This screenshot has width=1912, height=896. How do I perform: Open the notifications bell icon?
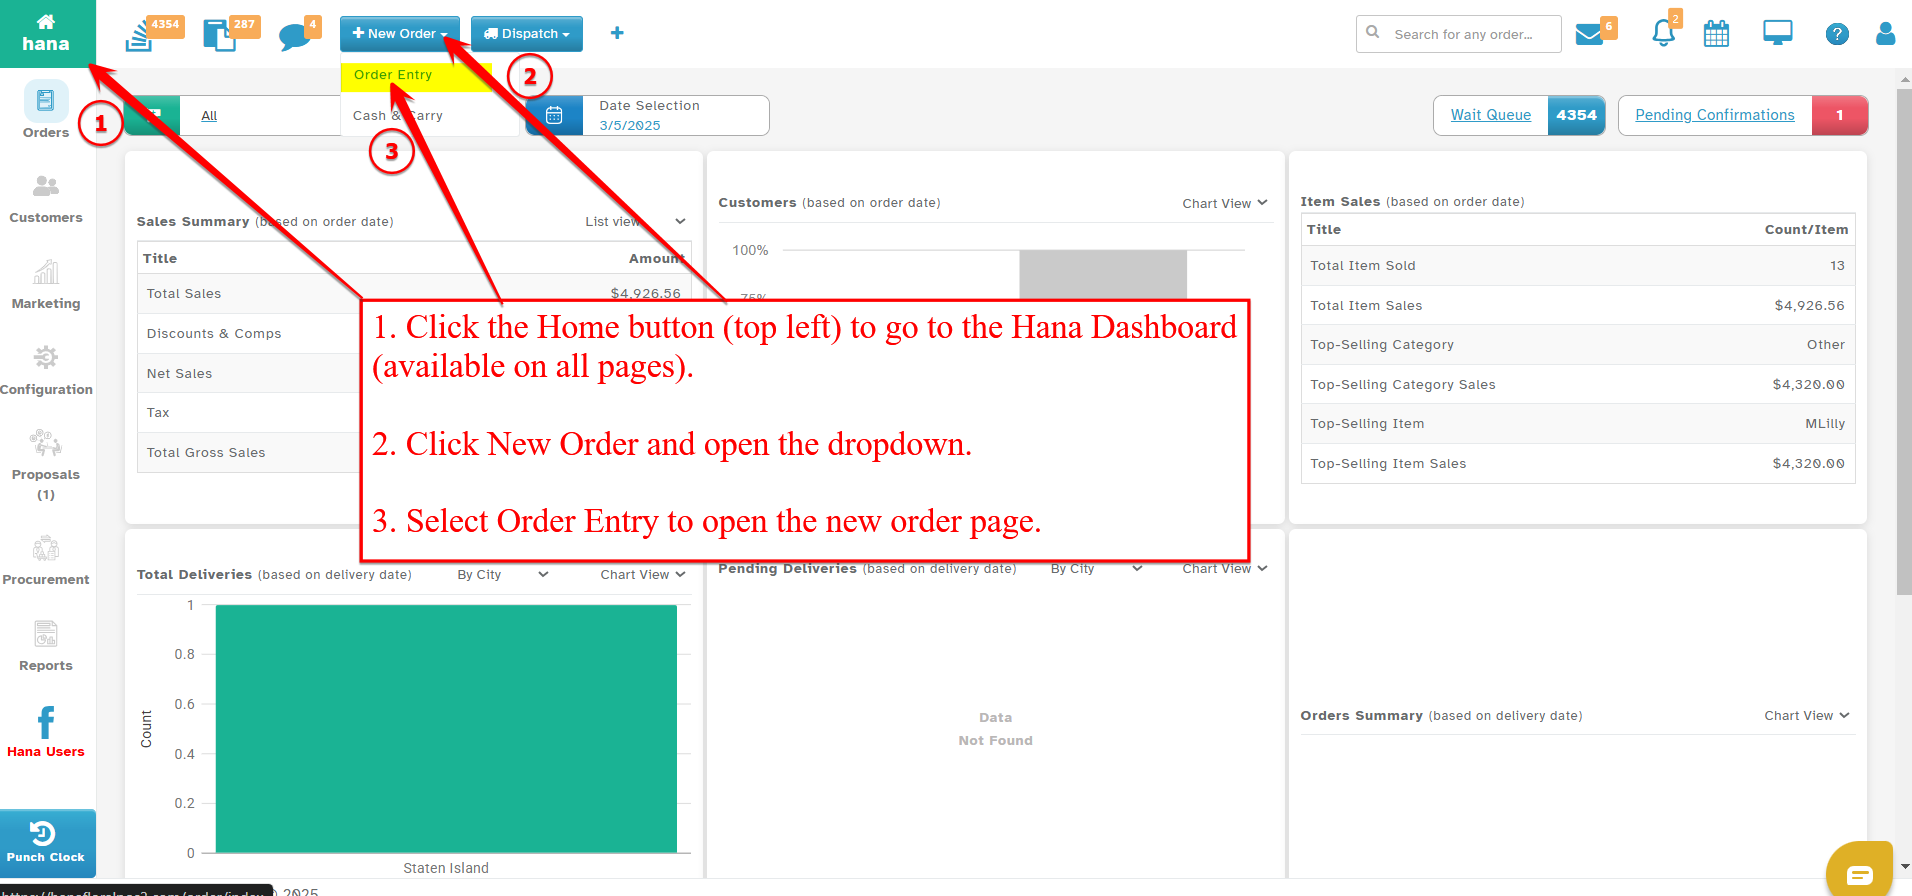pyautogui.click(x=1663, y=33)
